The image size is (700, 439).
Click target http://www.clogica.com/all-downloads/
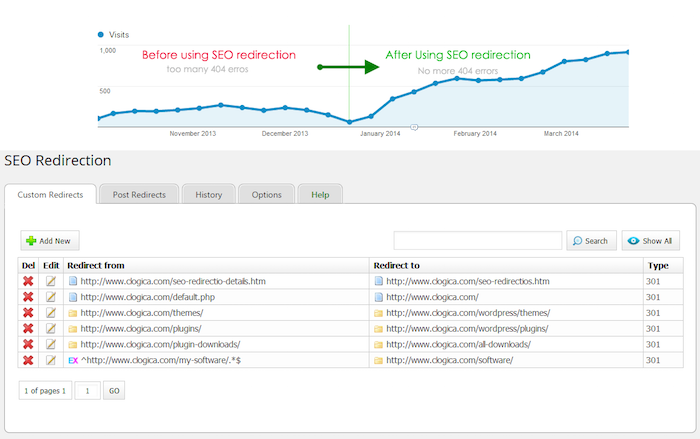[458, 344]
